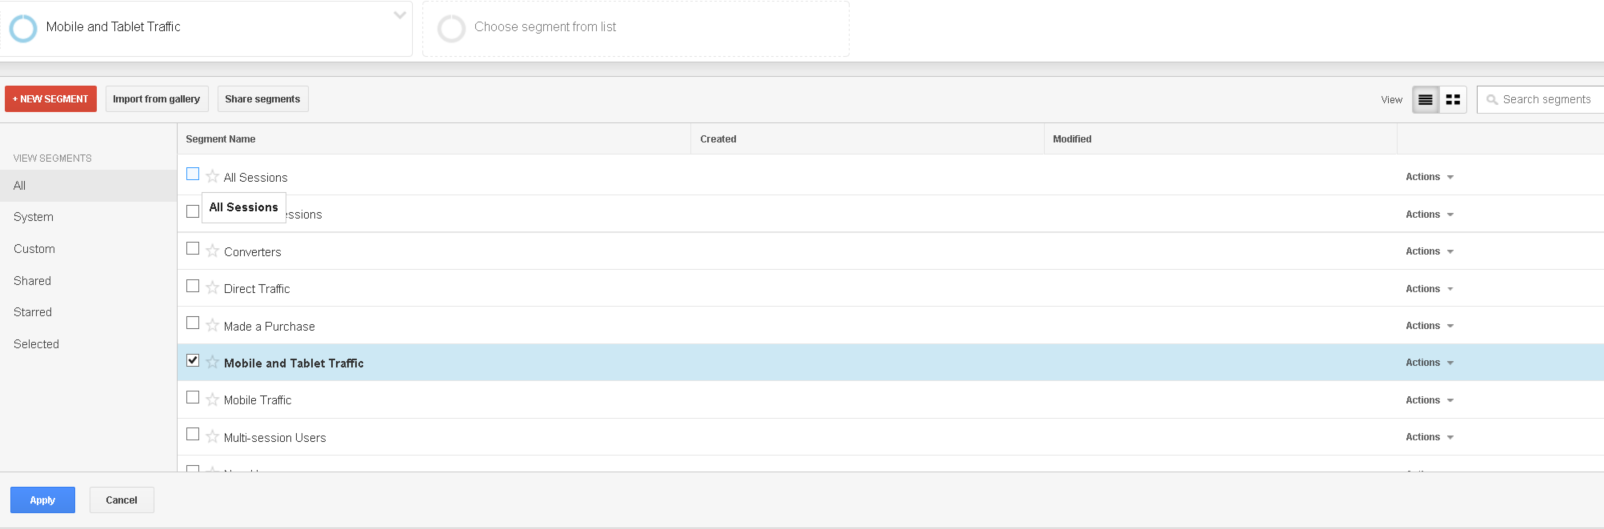
Task: Open segment dropdown chevron for Mobile and Tablet Traffic
Action: coord(399,15)
